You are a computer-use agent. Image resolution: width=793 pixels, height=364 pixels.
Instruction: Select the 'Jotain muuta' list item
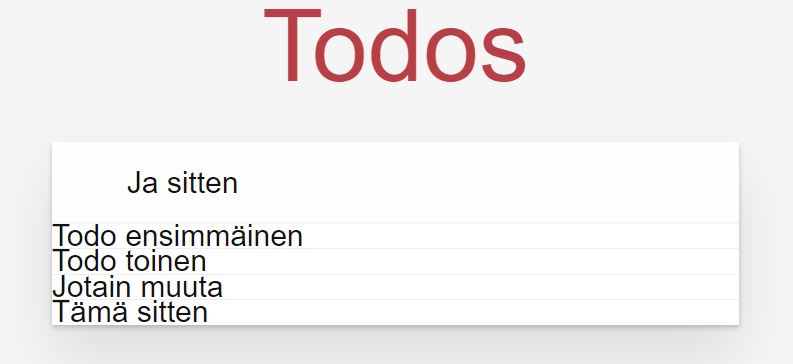(x=395, y=287)
